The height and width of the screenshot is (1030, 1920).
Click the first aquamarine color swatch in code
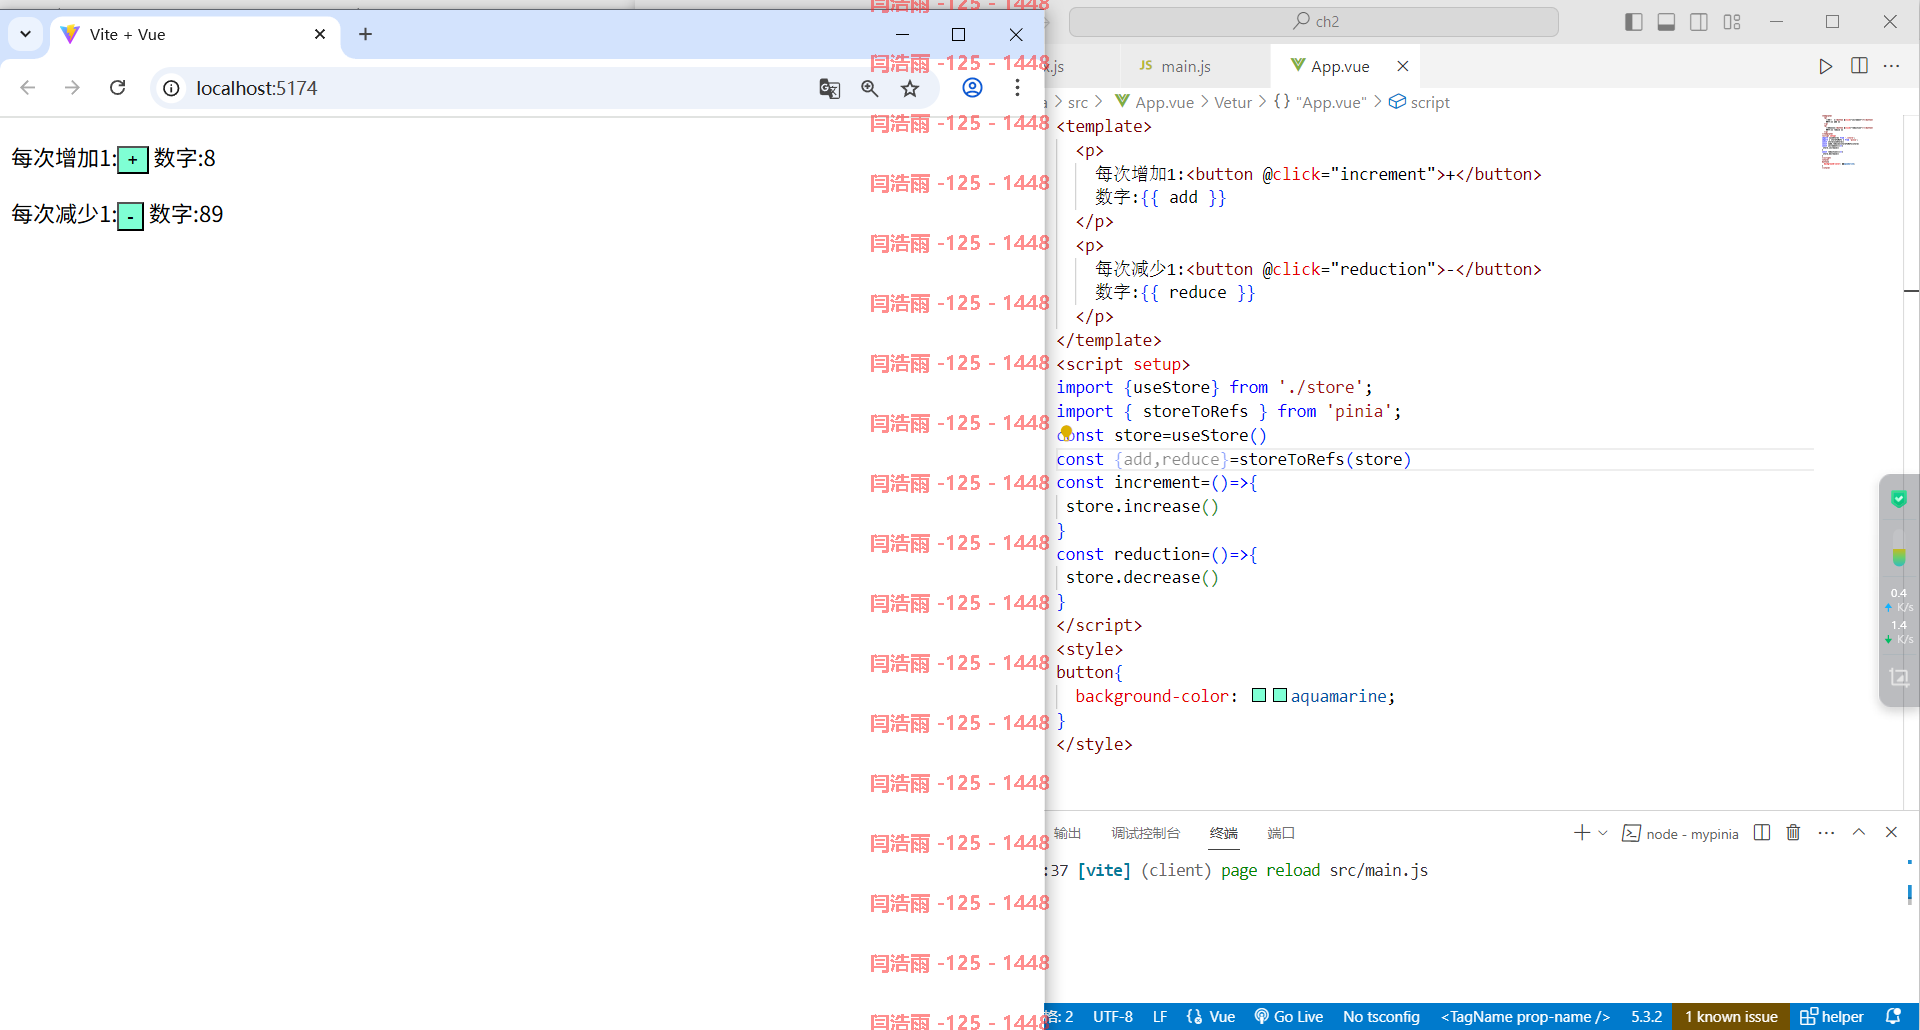(x=1259, y=695)
